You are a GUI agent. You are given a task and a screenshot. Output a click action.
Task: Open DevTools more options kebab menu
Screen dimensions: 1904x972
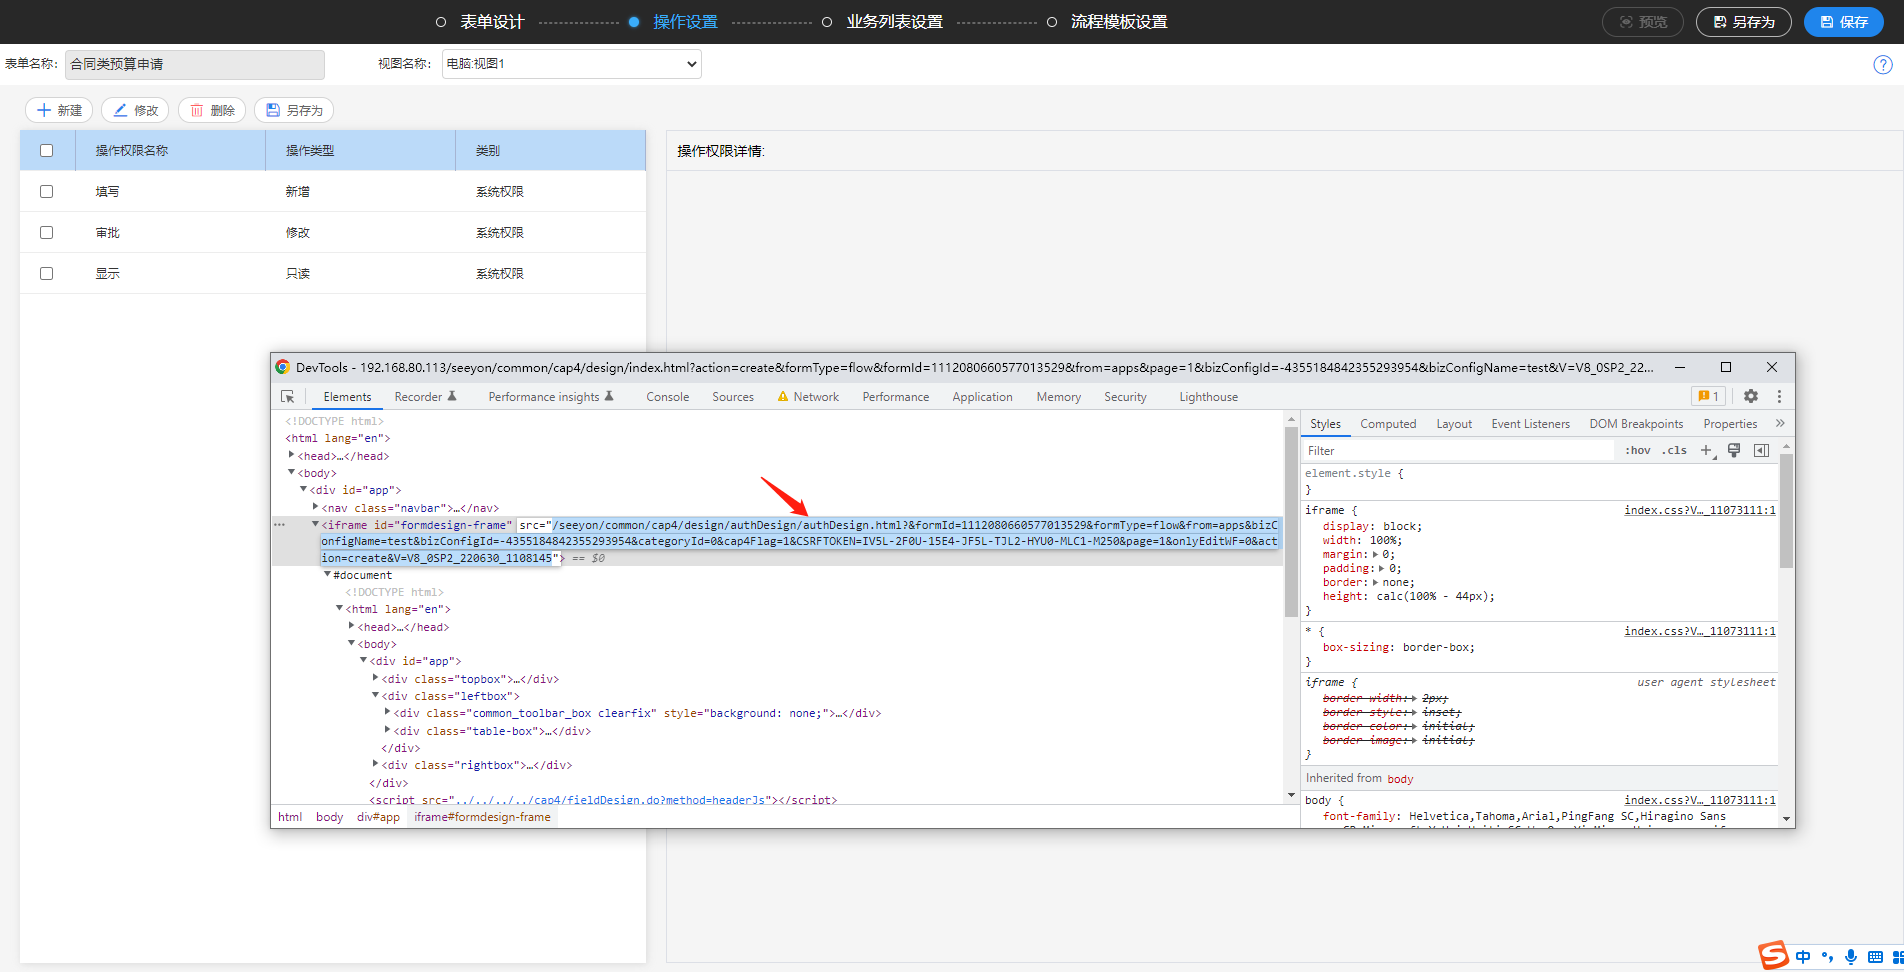pos(1779,397)
